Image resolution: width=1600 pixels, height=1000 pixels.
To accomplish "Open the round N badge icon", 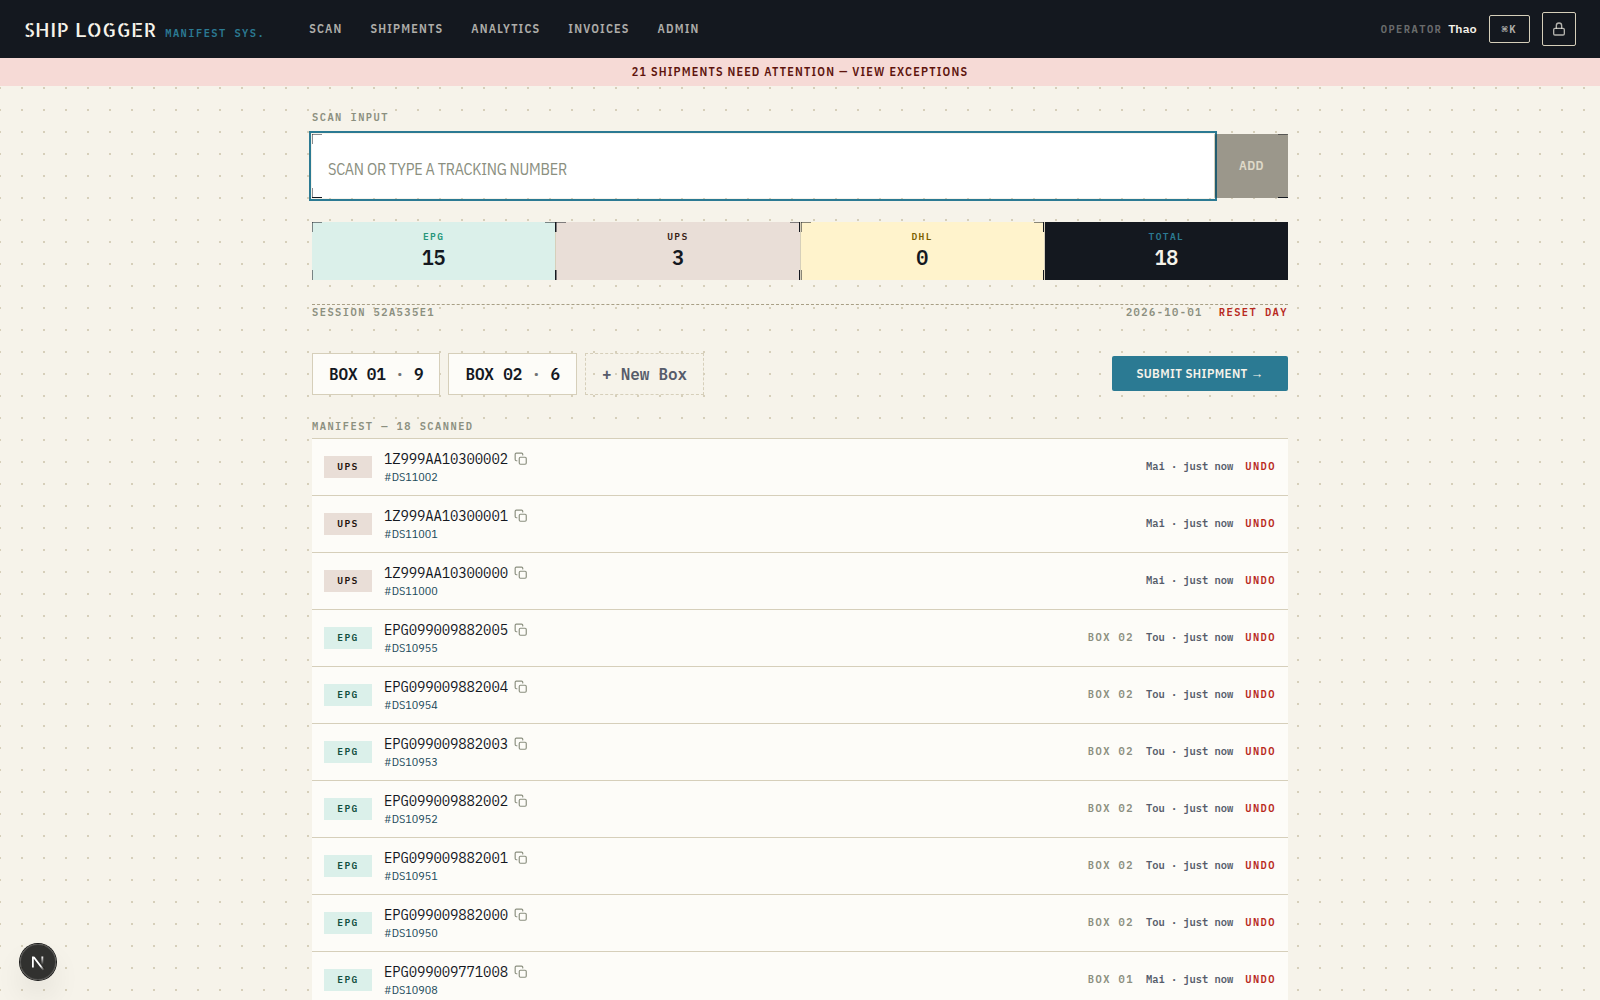I will (38, 962).
